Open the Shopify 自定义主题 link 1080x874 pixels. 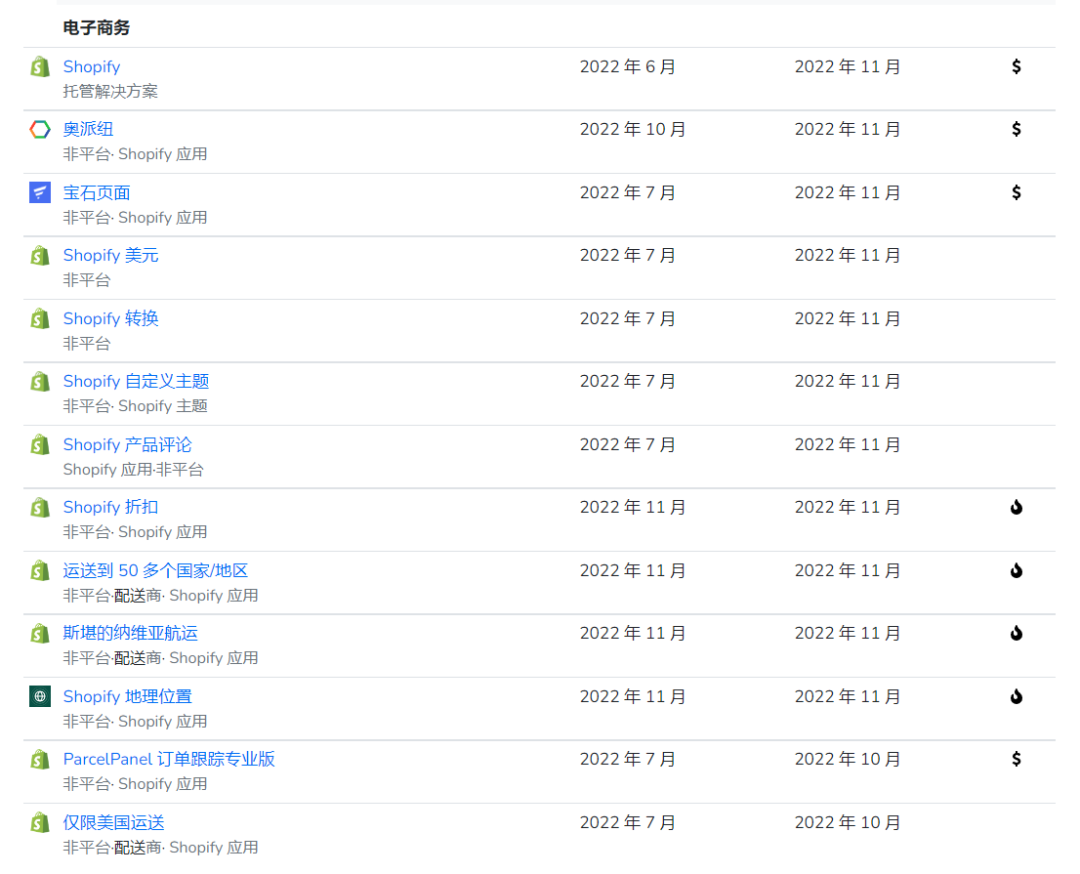136,382
